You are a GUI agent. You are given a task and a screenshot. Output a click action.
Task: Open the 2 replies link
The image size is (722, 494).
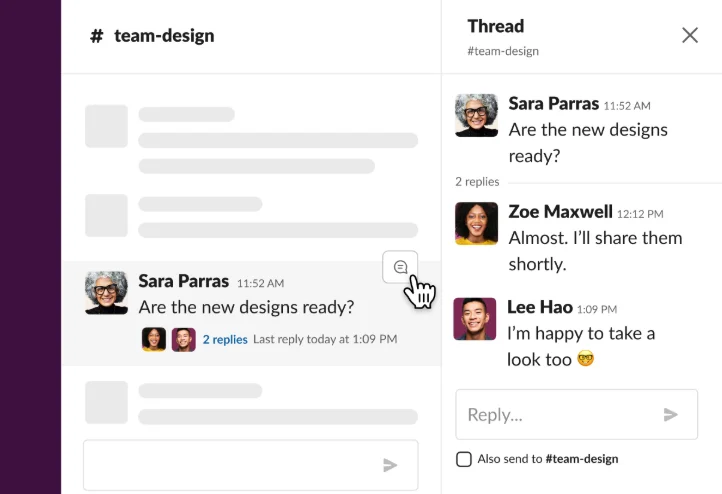(x=225, y=339)
